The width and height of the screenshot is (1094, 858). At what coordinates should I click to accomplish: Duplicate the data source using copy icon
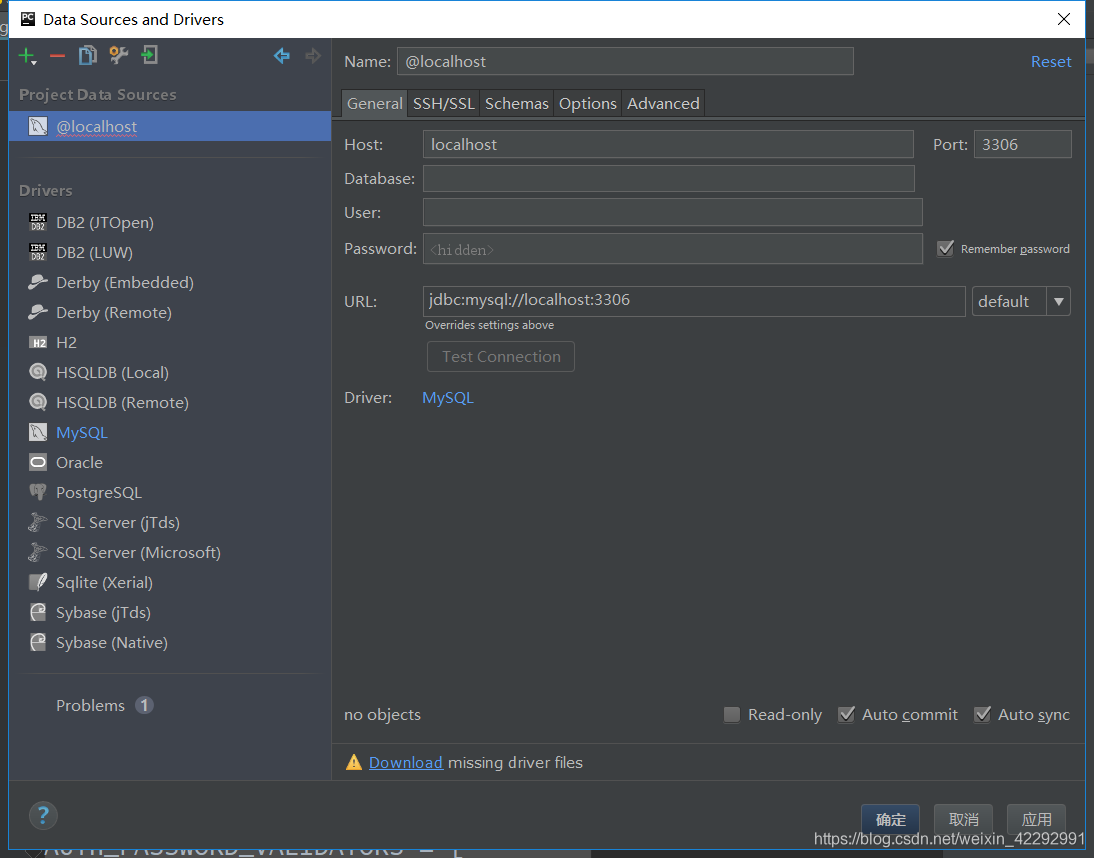point(88,55)
